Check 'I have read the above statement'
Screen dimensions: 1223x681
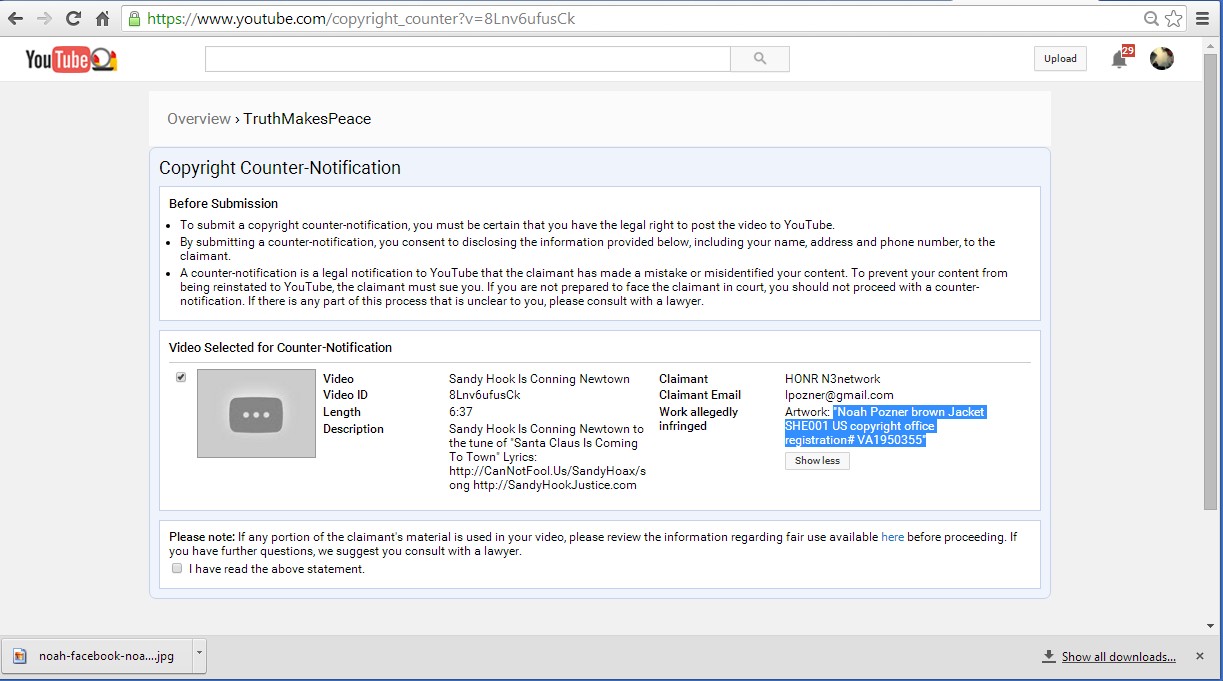click(x=177, y=568)
